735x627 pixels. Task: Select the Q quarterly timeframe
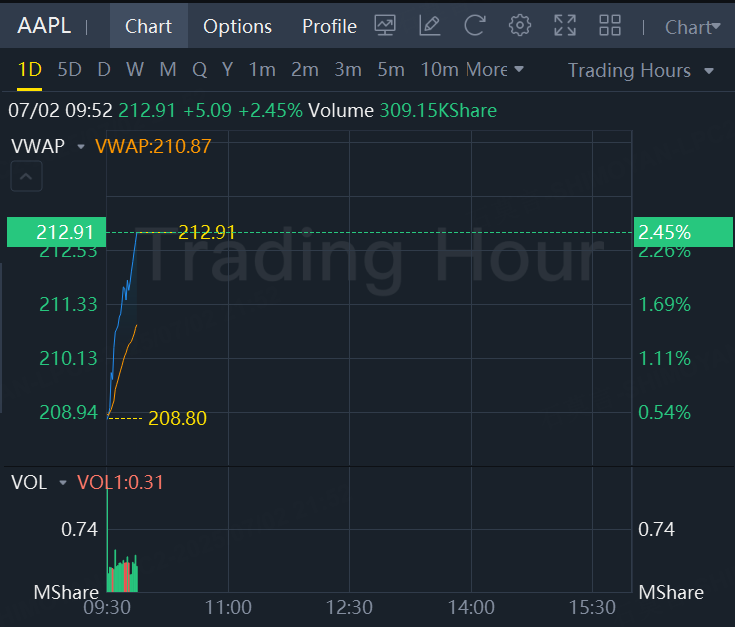click(199, 70)
